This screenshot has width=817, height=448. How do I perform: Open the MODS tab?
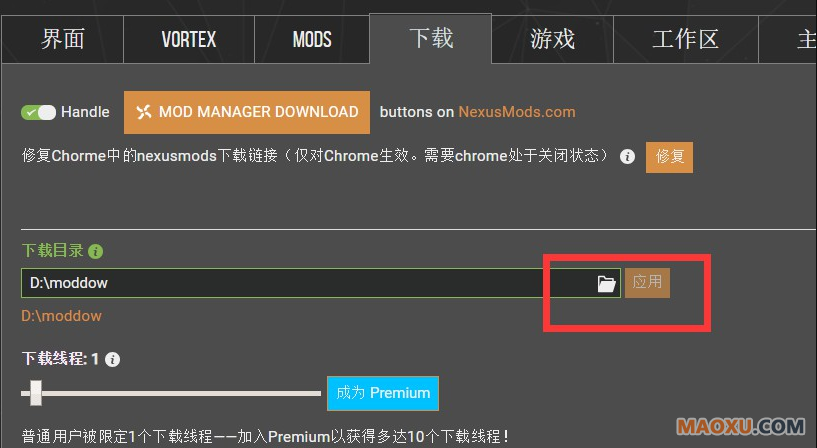(312, 39)
